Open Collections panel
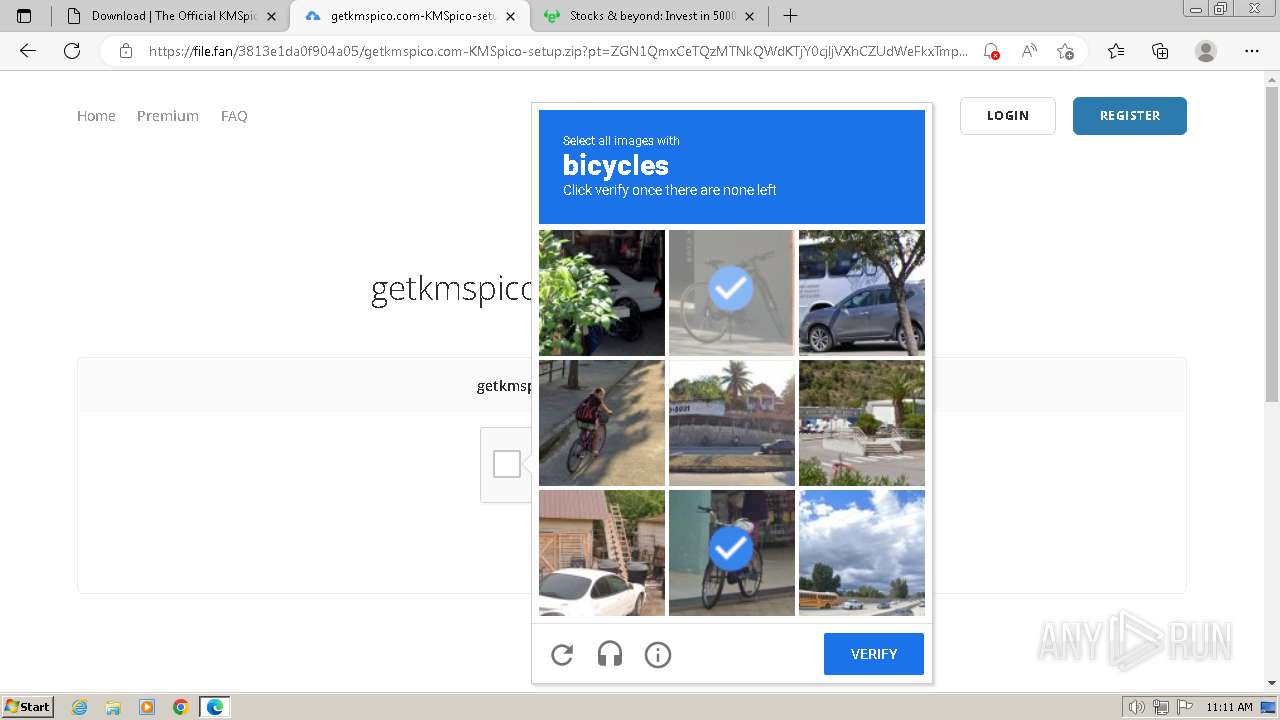This screenshot has width=1280, height=720. click(x=1160, y=51)
